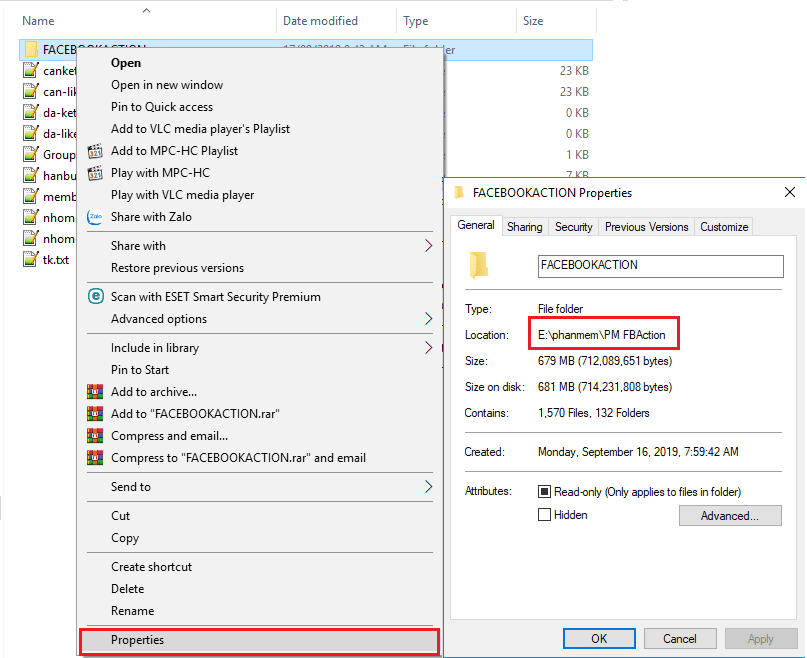Viewport: 807px width, 658px height.
Task: Toggle the Read-only attribute checkbox
Action: 545,492
